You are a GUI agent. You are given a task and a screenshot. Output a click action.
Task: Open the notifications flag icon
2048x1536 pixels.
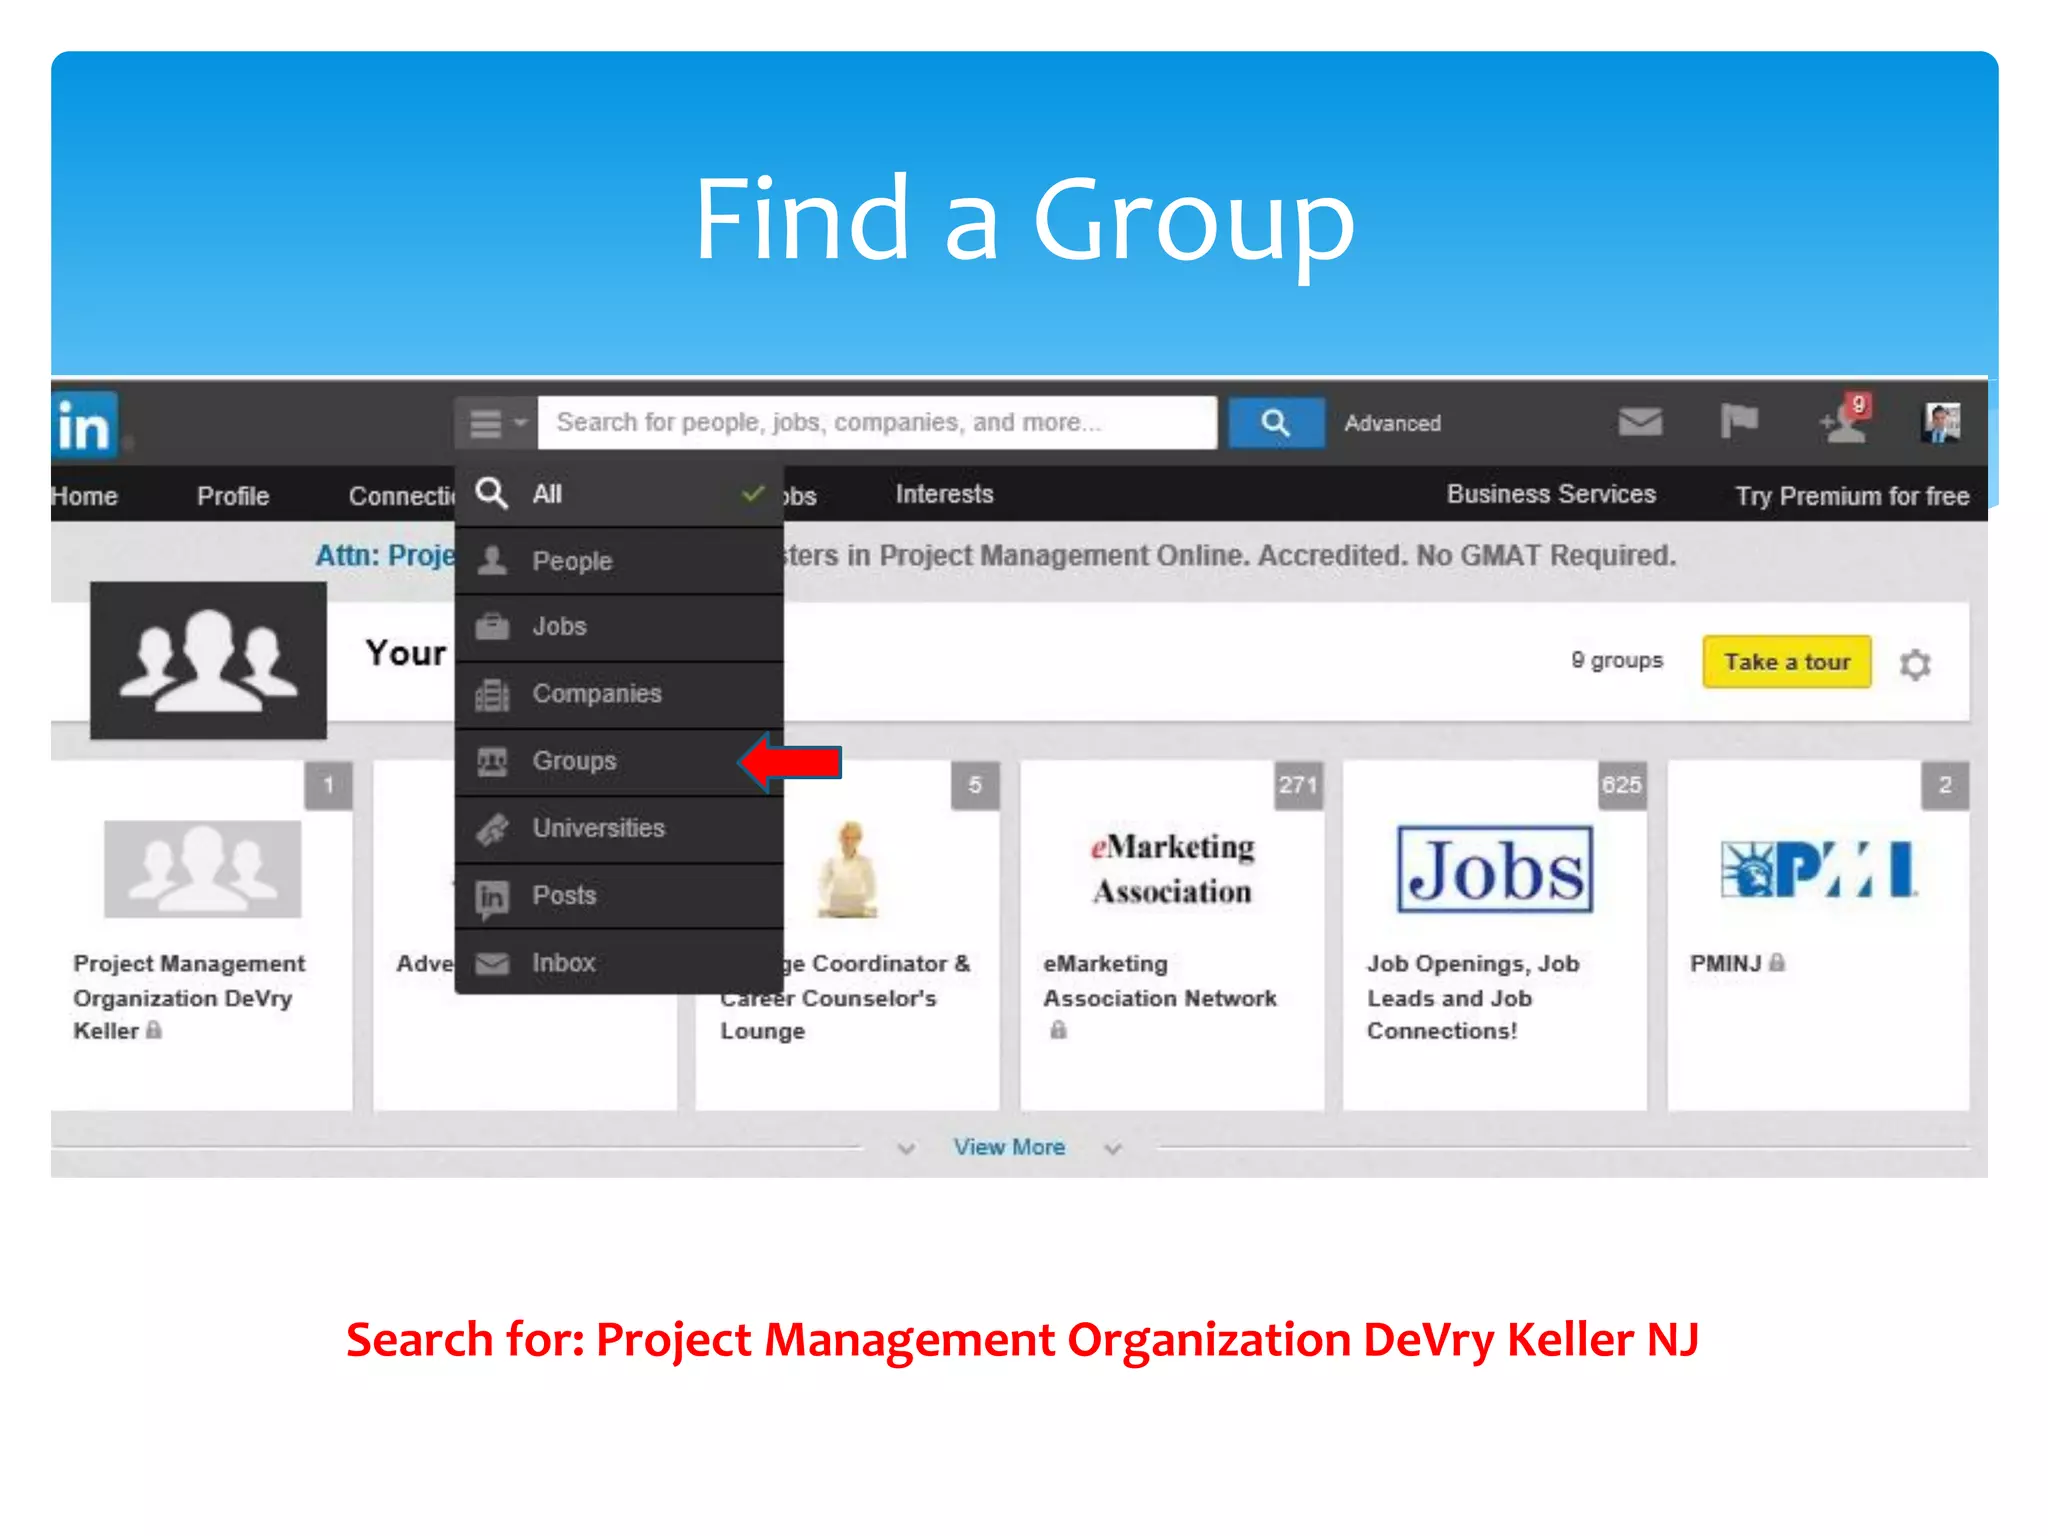pyautogui.click(x=1739, y=421)
